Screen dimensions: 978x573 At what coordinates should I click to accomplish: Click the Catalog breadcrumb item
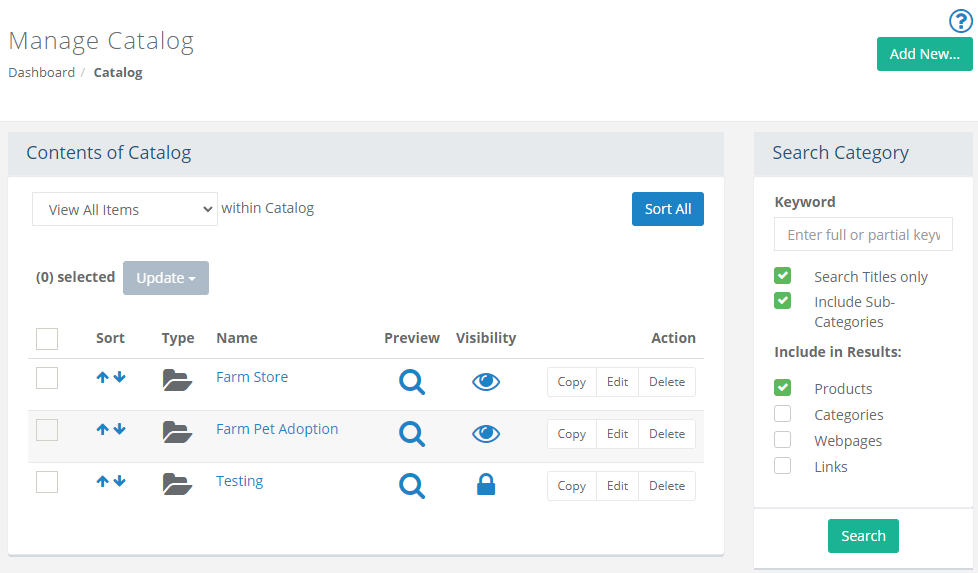(x=118, y=72)
